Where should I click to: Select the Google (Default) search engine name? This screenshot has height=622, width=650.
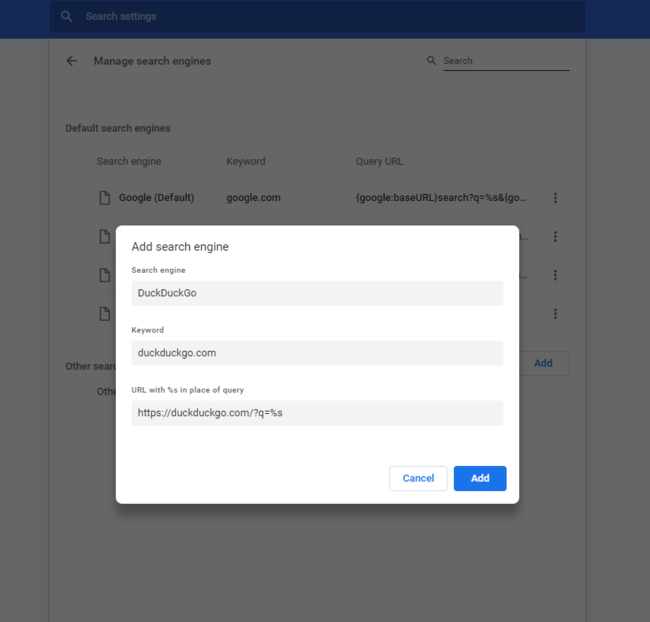(x=156, y=198)
